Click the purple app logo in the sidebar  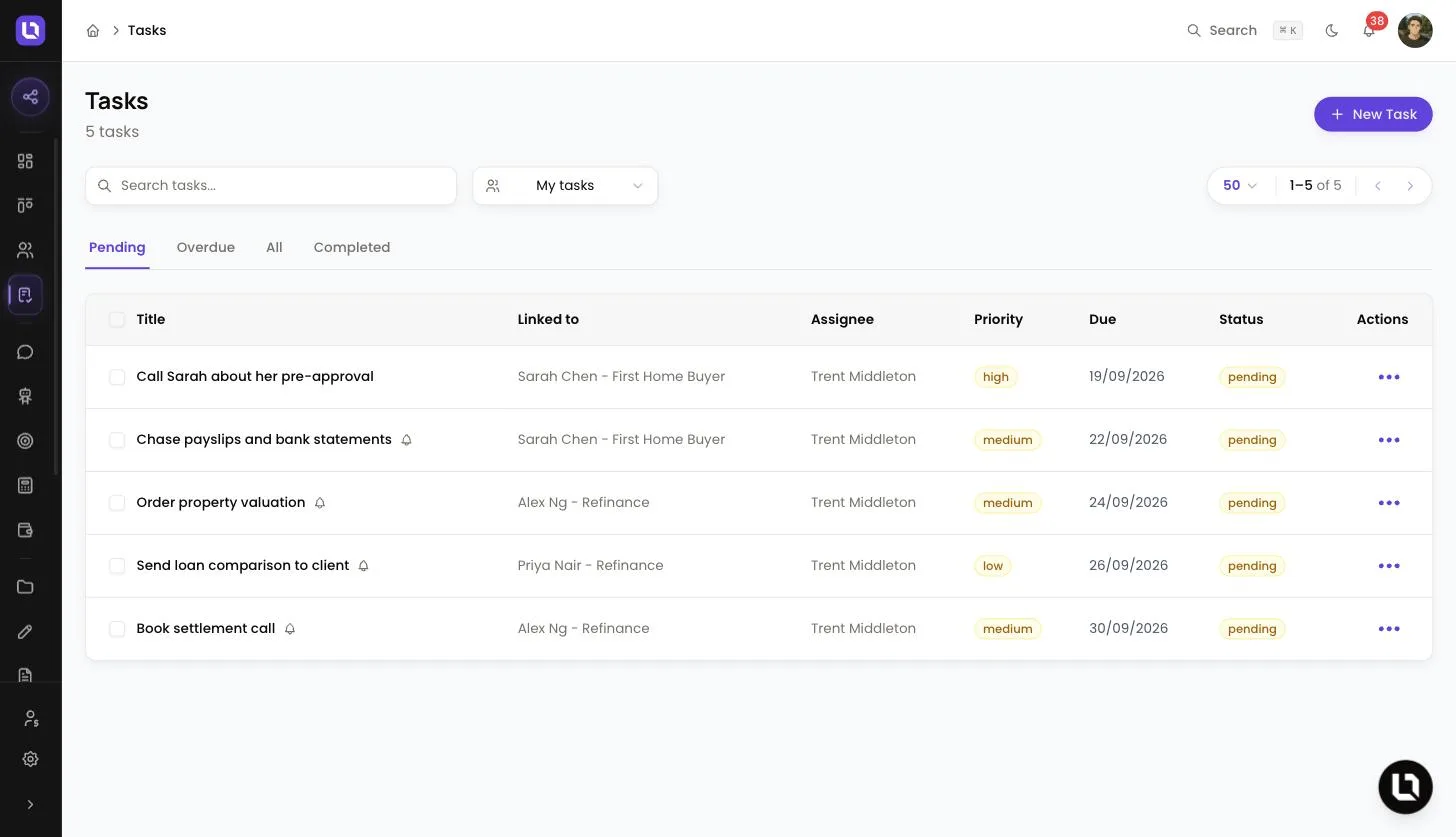30,30
